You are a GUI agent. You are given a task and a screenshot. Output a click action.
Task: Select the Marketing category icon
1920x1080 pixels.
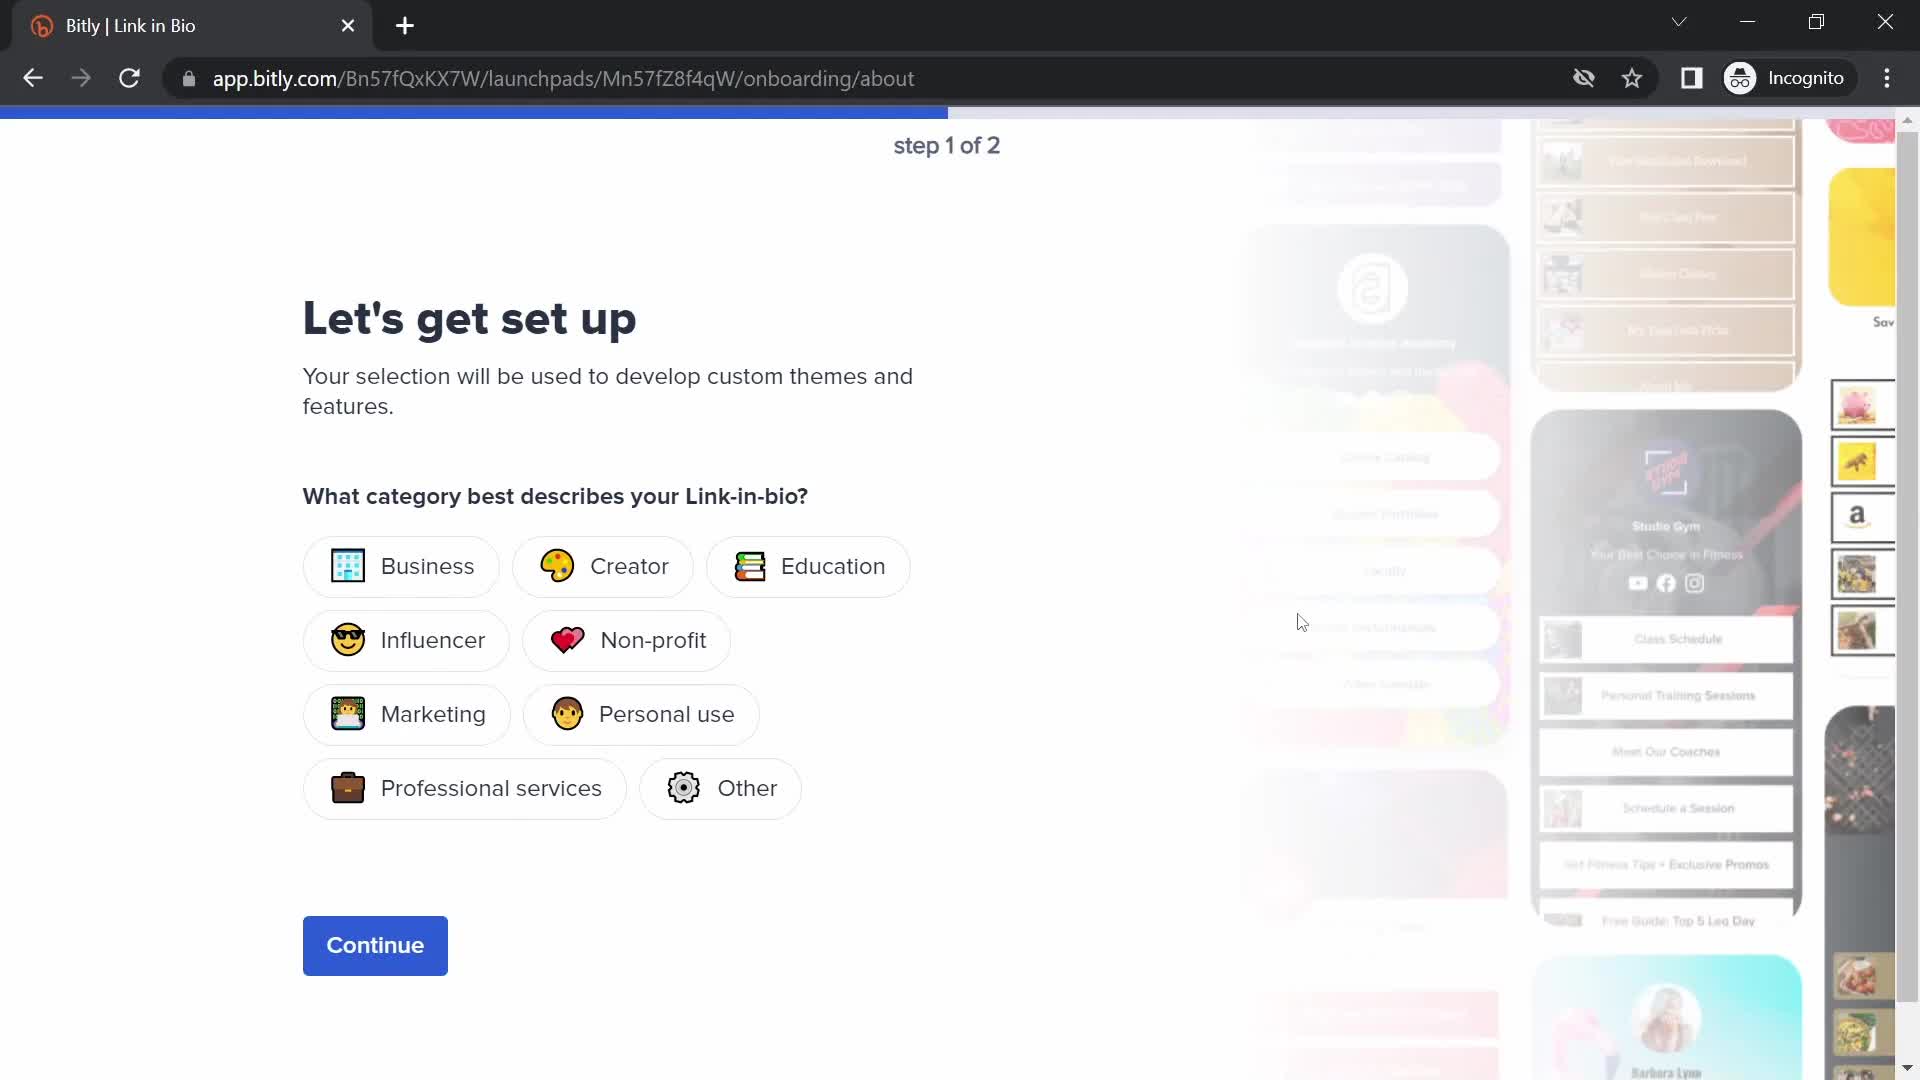[x=347, y=713]
